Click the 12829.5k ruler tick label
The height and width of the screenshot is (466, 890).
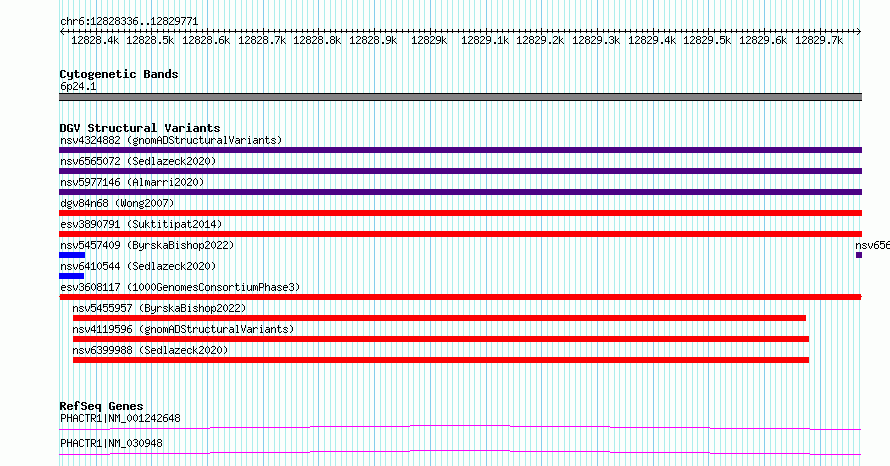(707, 40)
